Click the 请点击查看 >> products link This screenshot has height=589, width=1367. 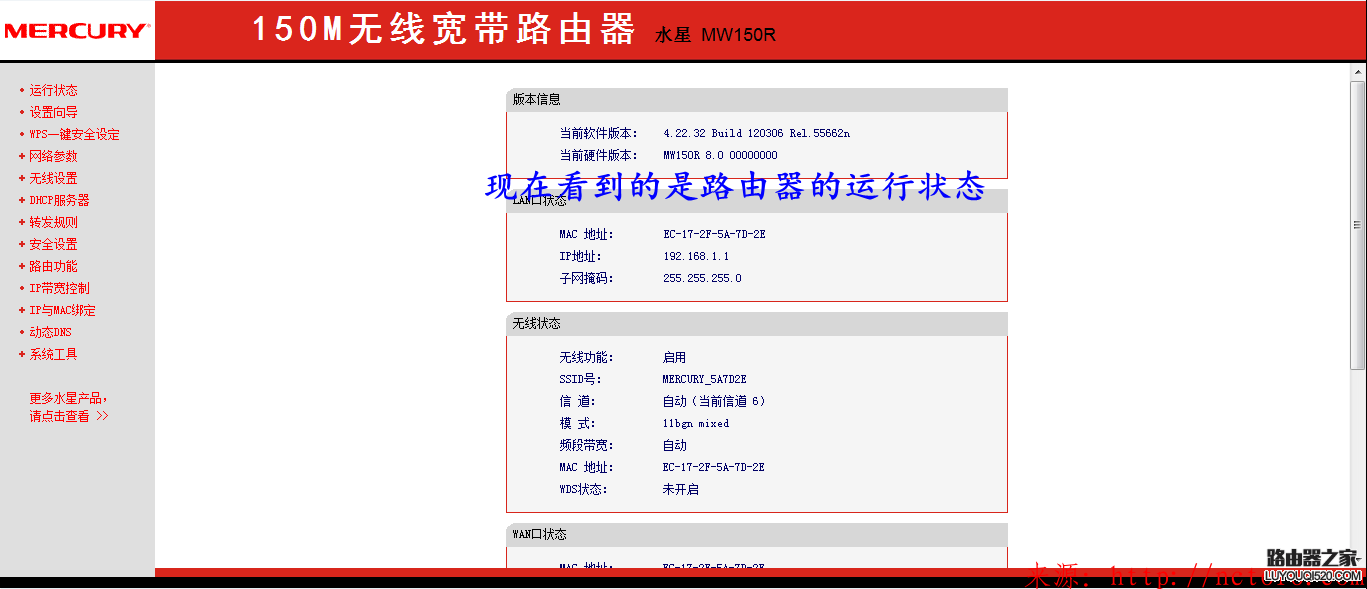tap(69, 416)
